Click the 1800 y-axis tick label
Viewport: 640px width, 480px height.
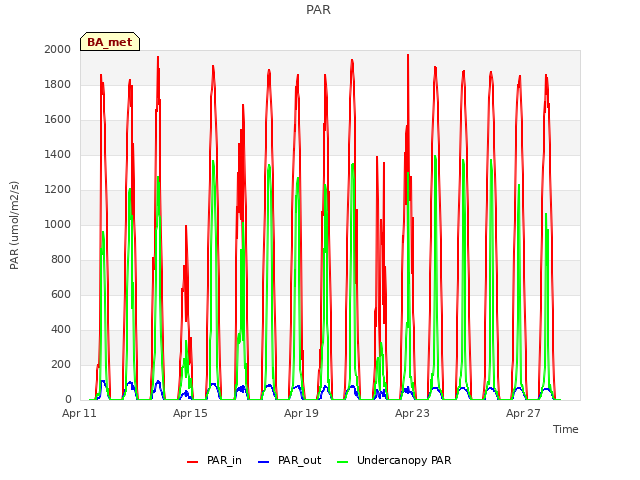(x=58, y=84)
